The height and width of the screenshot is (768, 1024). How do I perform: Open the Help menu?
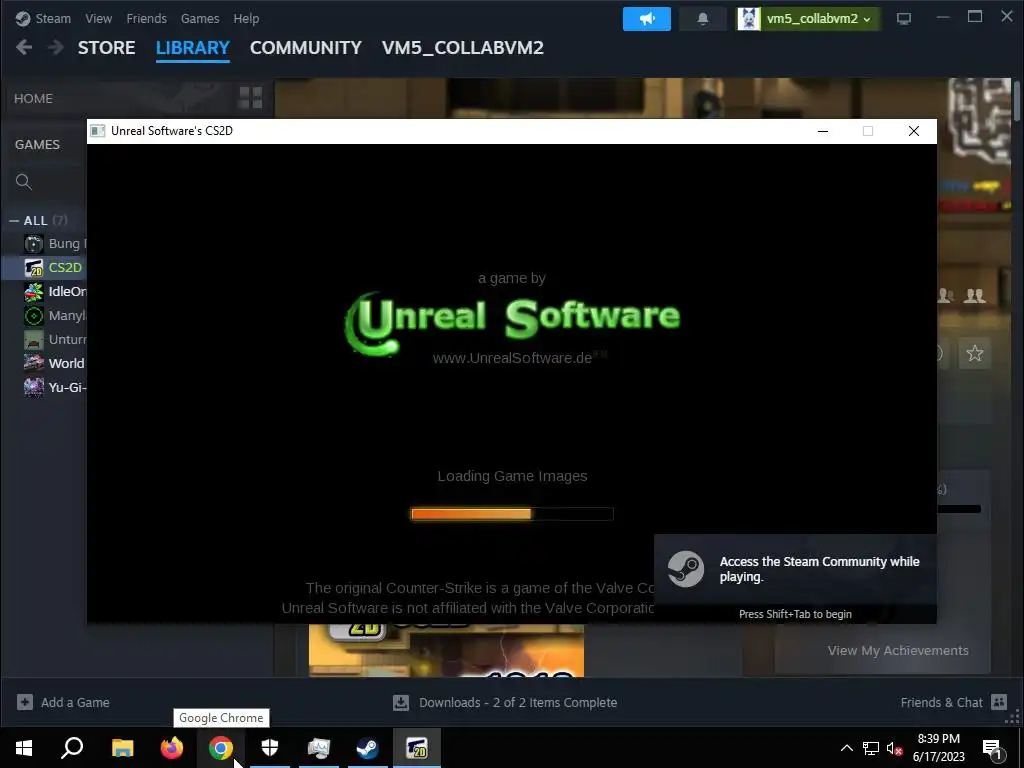click(x=246, y=18)
